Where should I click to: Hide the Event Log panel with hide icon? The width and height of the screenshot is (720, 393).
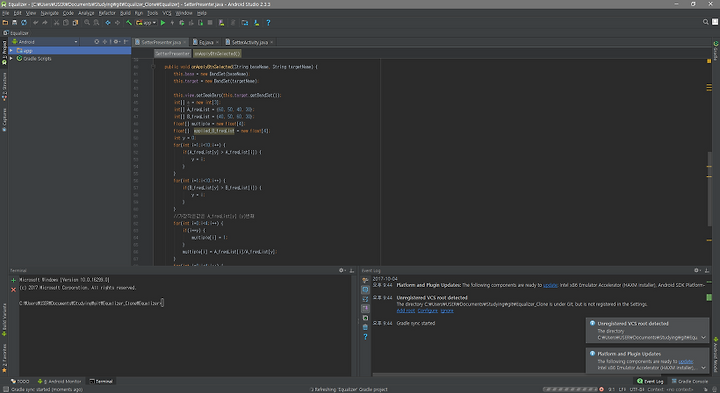pyautogui.click(x=707, y=270)
